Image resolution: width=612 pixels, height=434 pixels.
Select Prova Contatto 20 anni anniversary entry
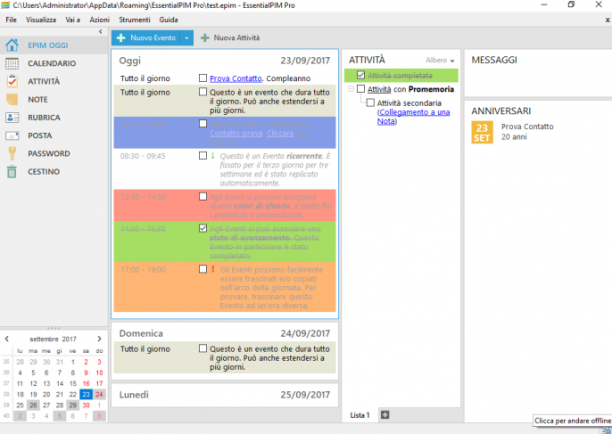click(527, 132)
